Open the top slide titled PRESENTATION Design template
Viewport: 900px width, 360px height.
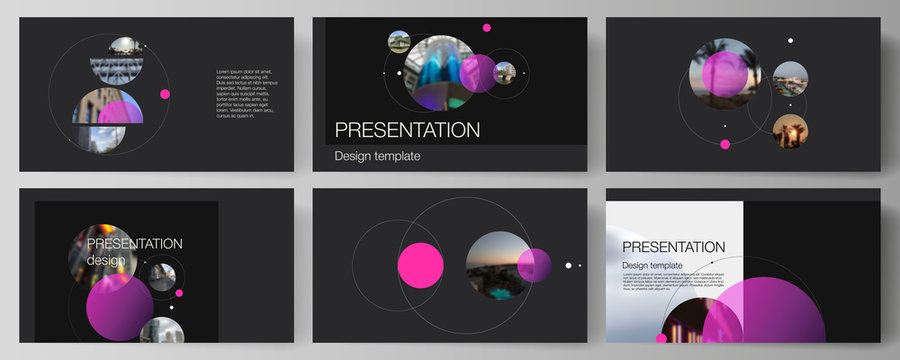pos(450,94)
